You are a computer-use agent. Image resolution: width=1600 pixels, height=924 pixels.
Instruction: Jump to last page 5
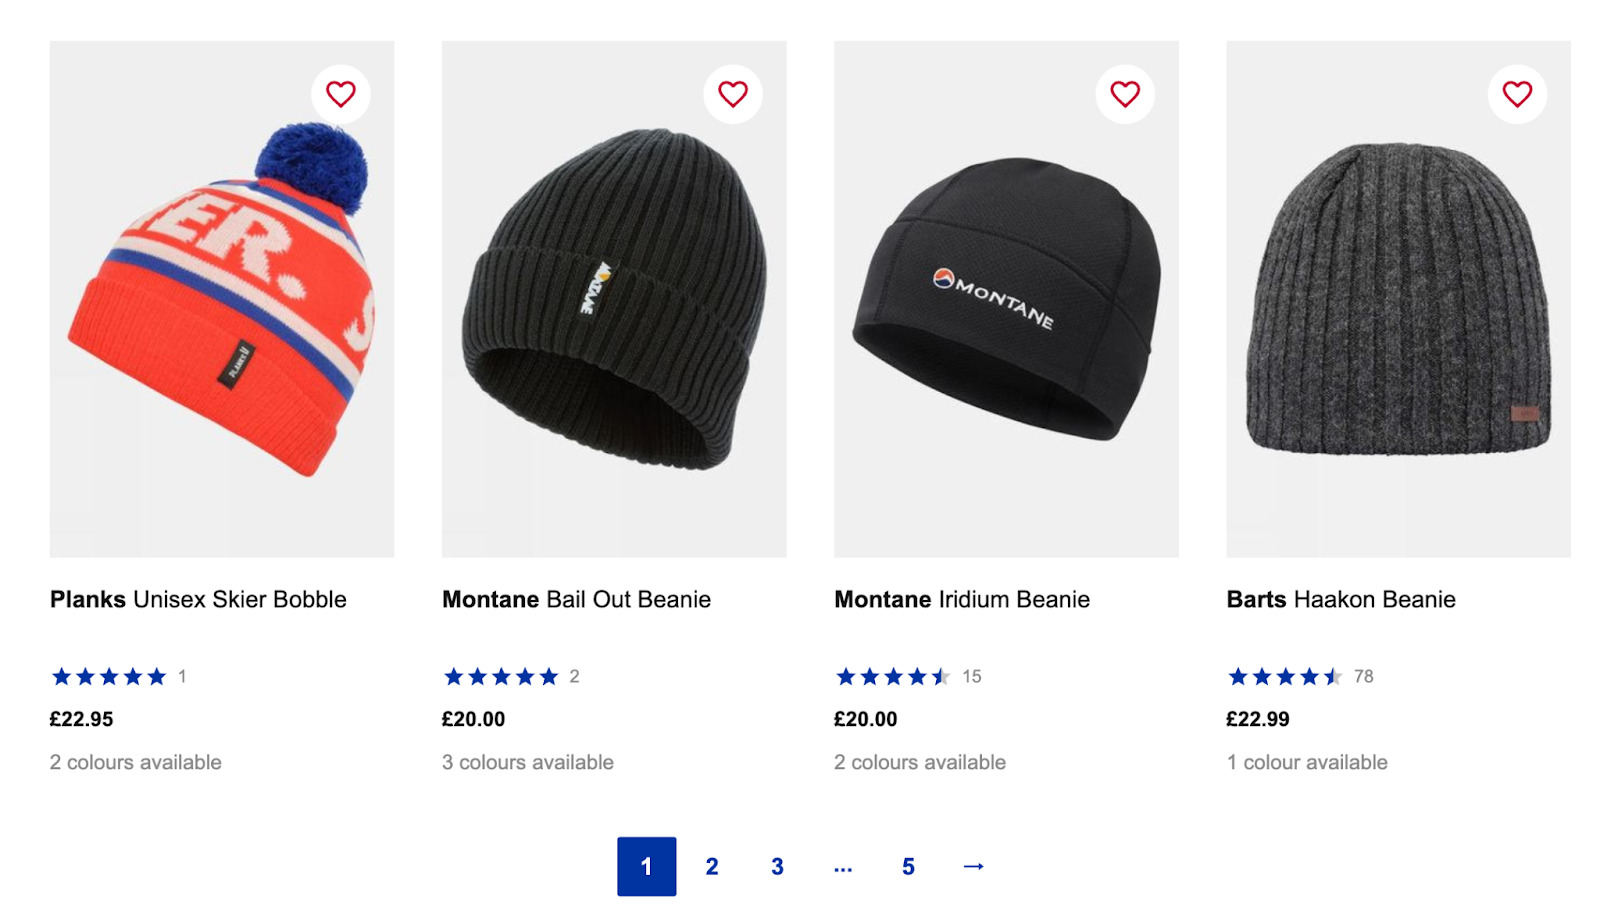908,866
